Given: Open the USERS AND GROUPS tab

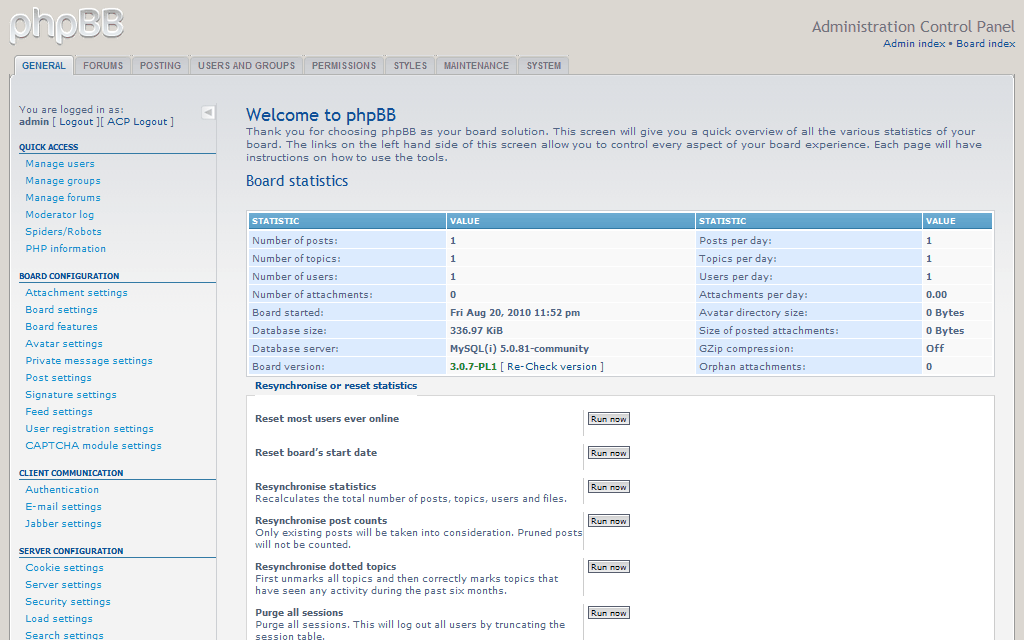Looking at the screenshot, I should click(246, 64).
